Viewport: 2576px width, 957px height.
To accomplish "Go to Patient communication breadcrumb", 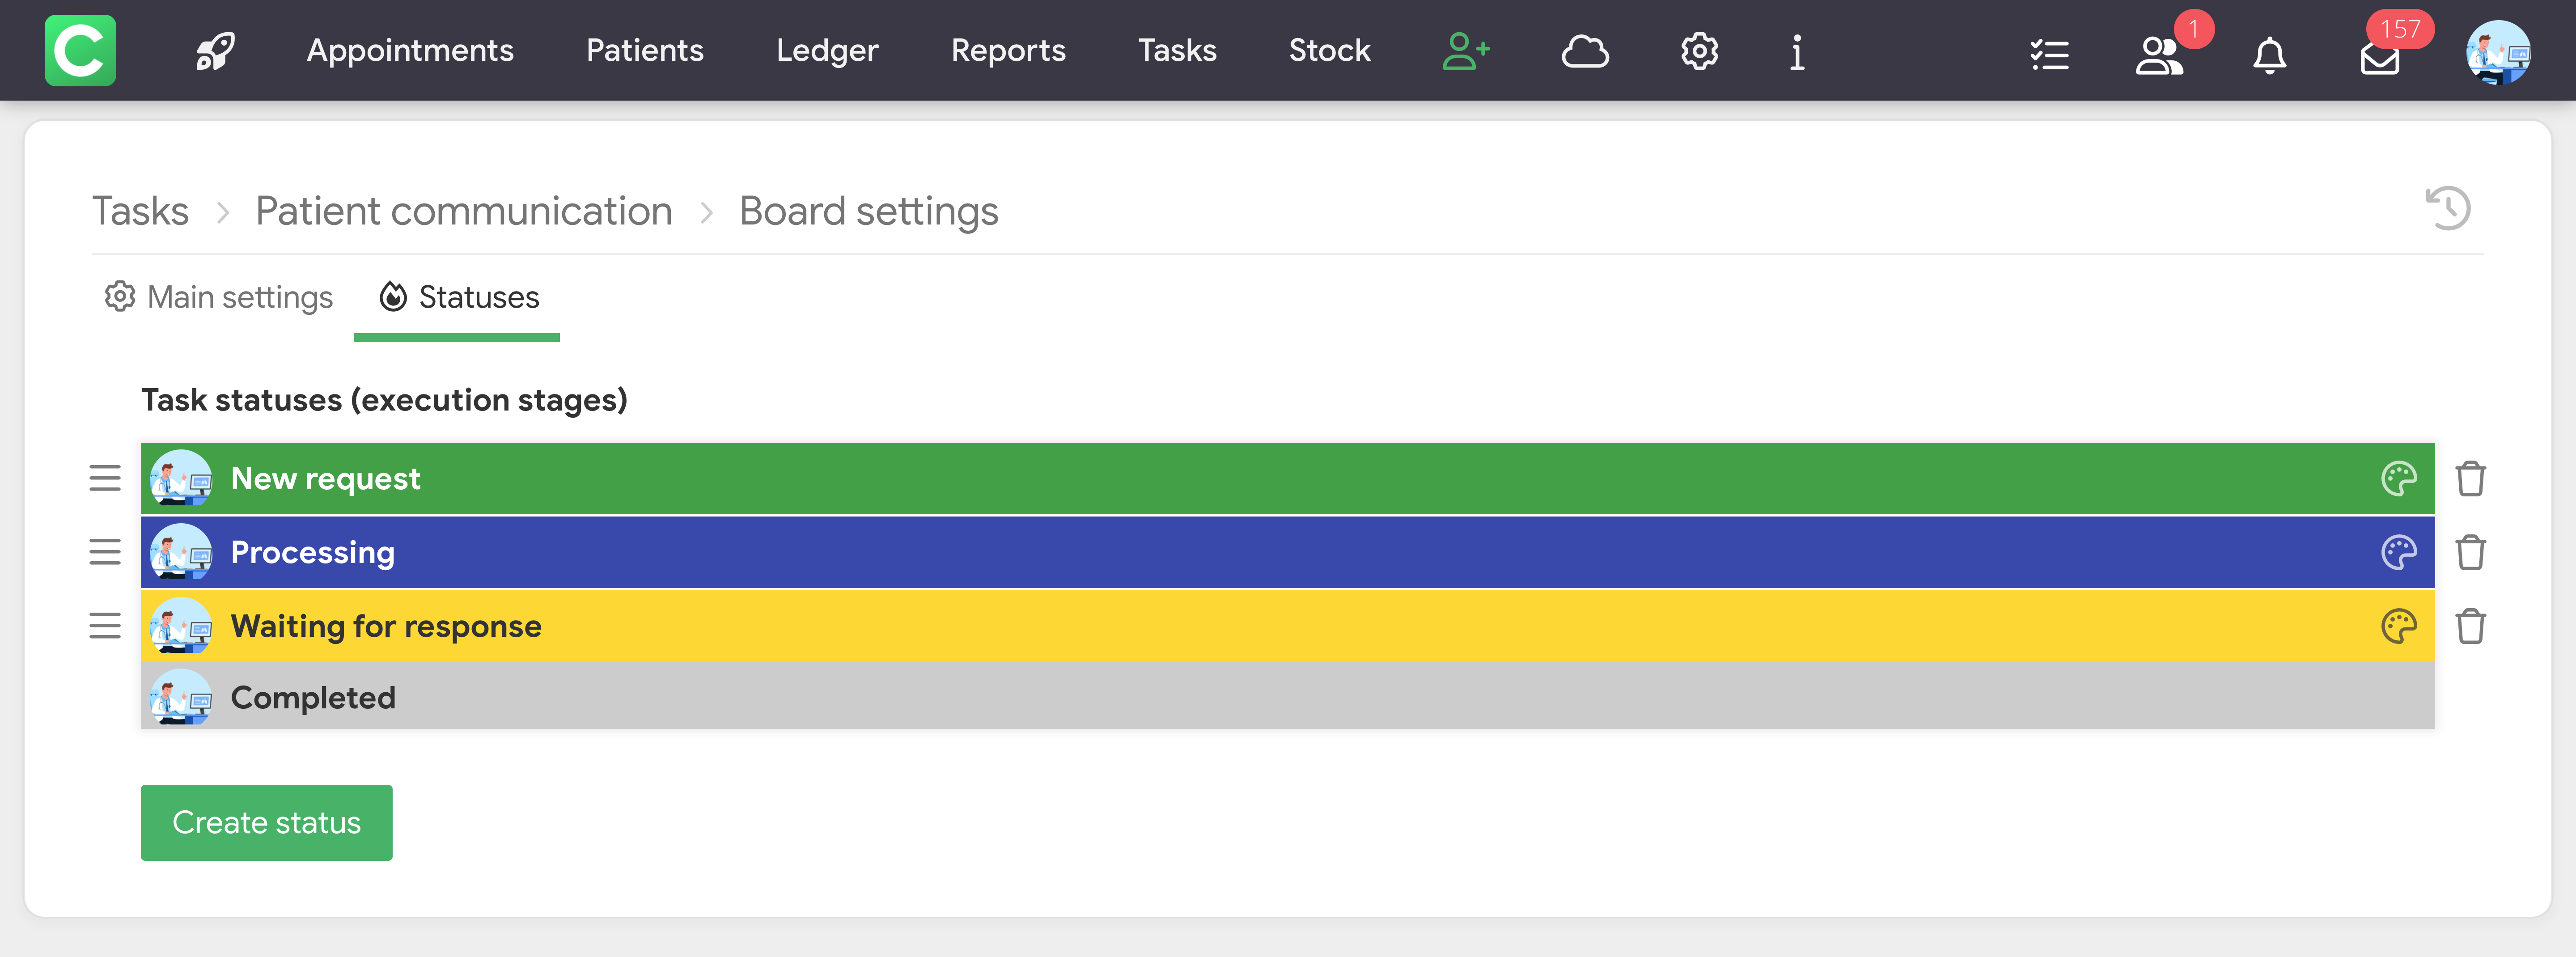I will tap(463, 211).
